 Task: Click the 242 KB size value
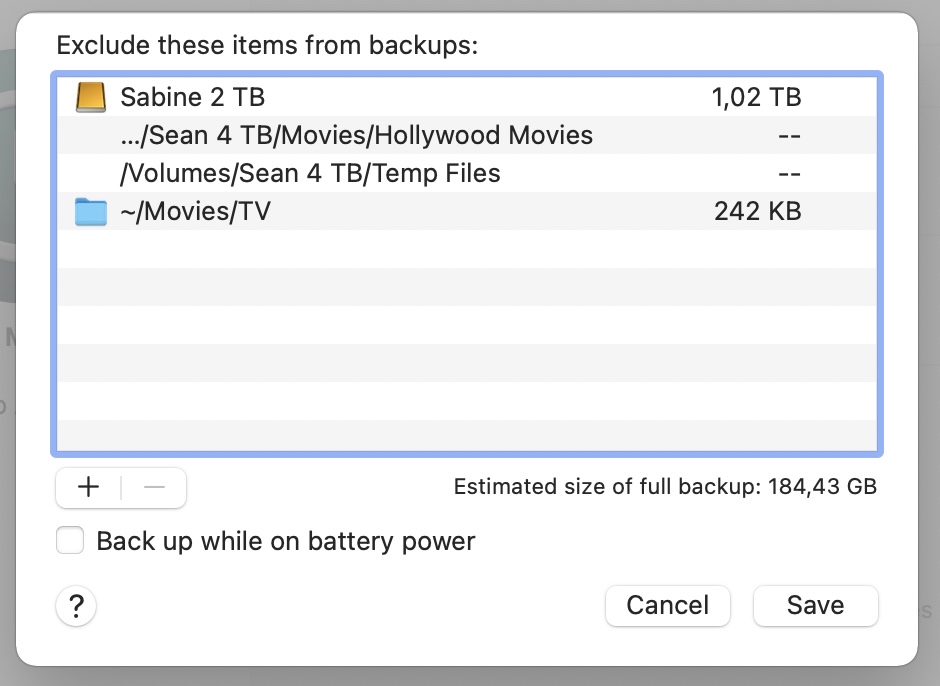click(x=757, y=211)
